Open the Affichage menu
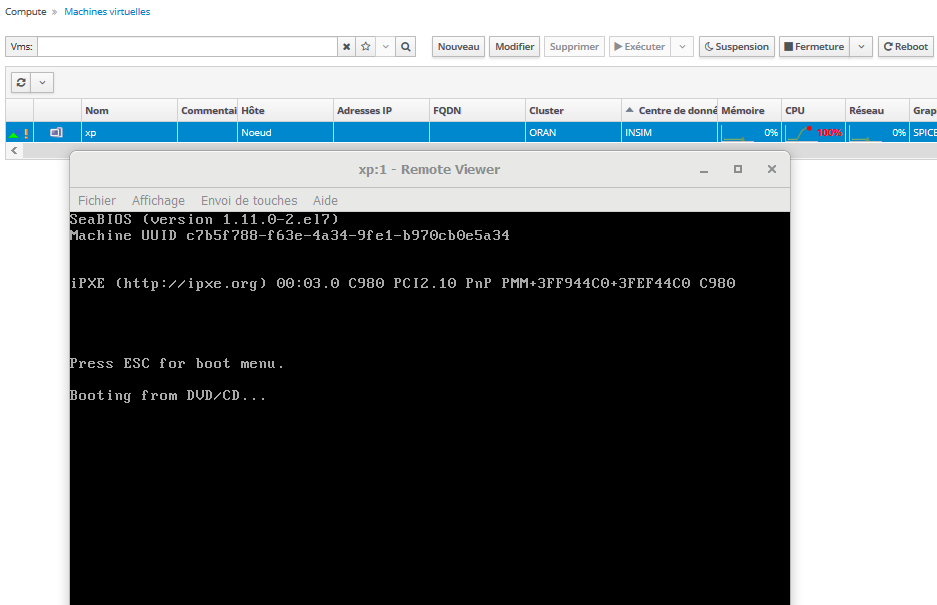 [158, 200]
